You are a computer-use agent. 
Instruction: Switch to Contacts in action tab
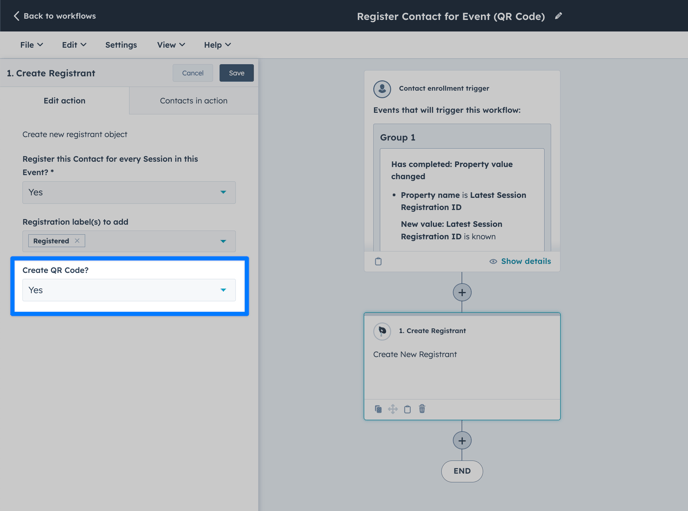click(193, 101)
